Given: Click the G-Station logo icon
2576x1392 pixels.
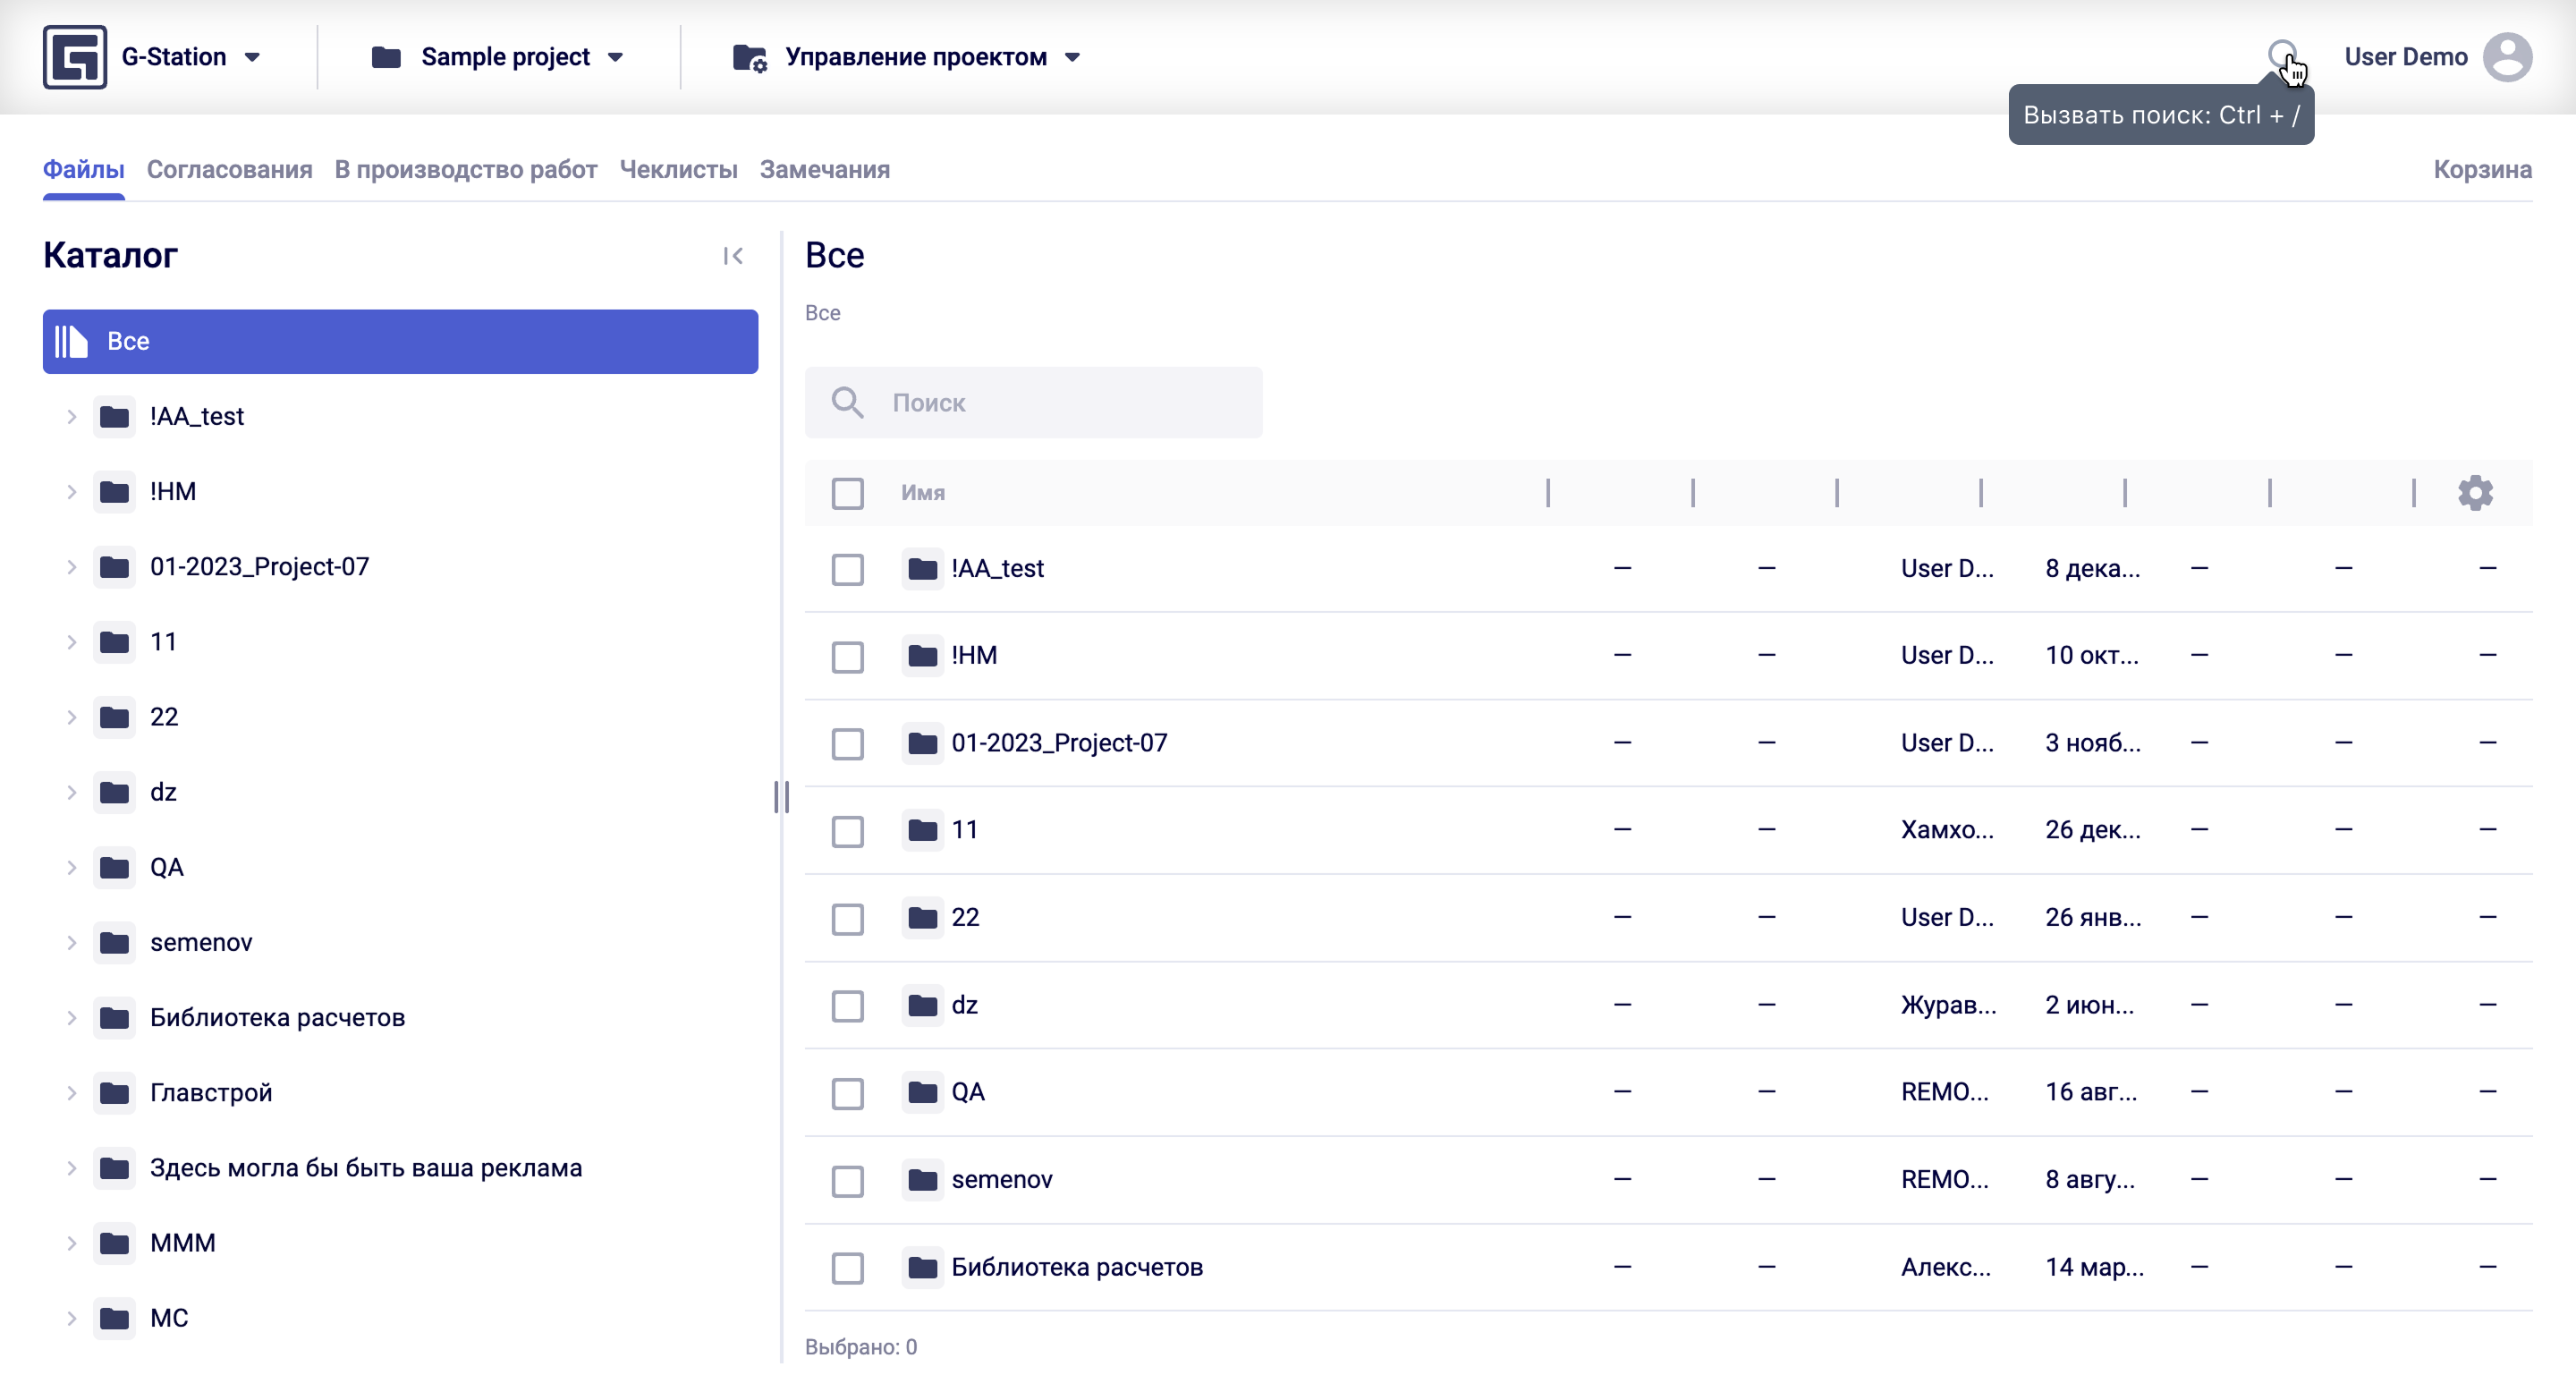Looking at the screenshot, I should pos(74,57).
